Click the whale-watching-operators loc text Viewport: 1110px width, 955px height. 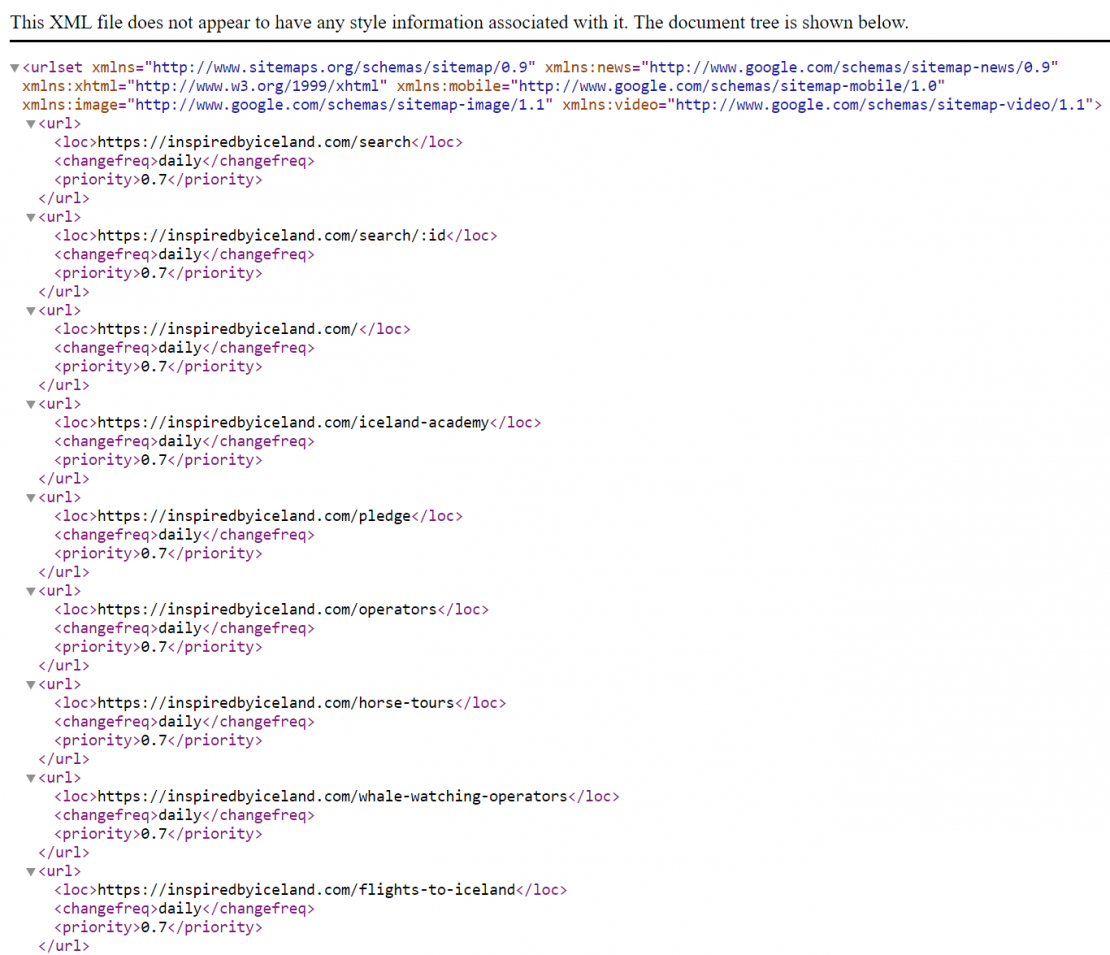(333, 796)
